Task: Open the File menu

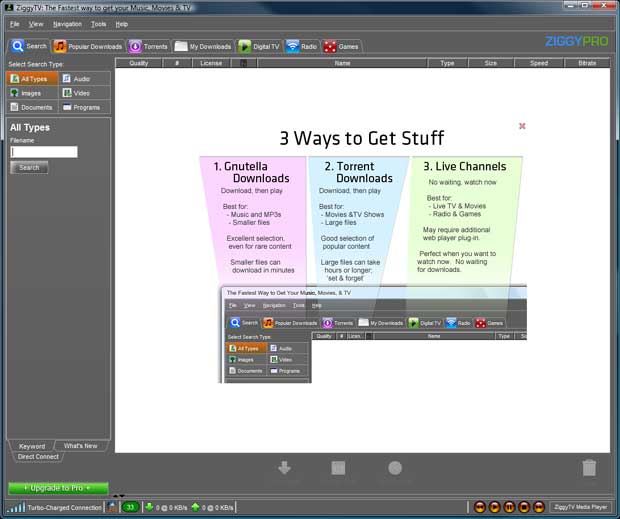Action: coord(15,23)
